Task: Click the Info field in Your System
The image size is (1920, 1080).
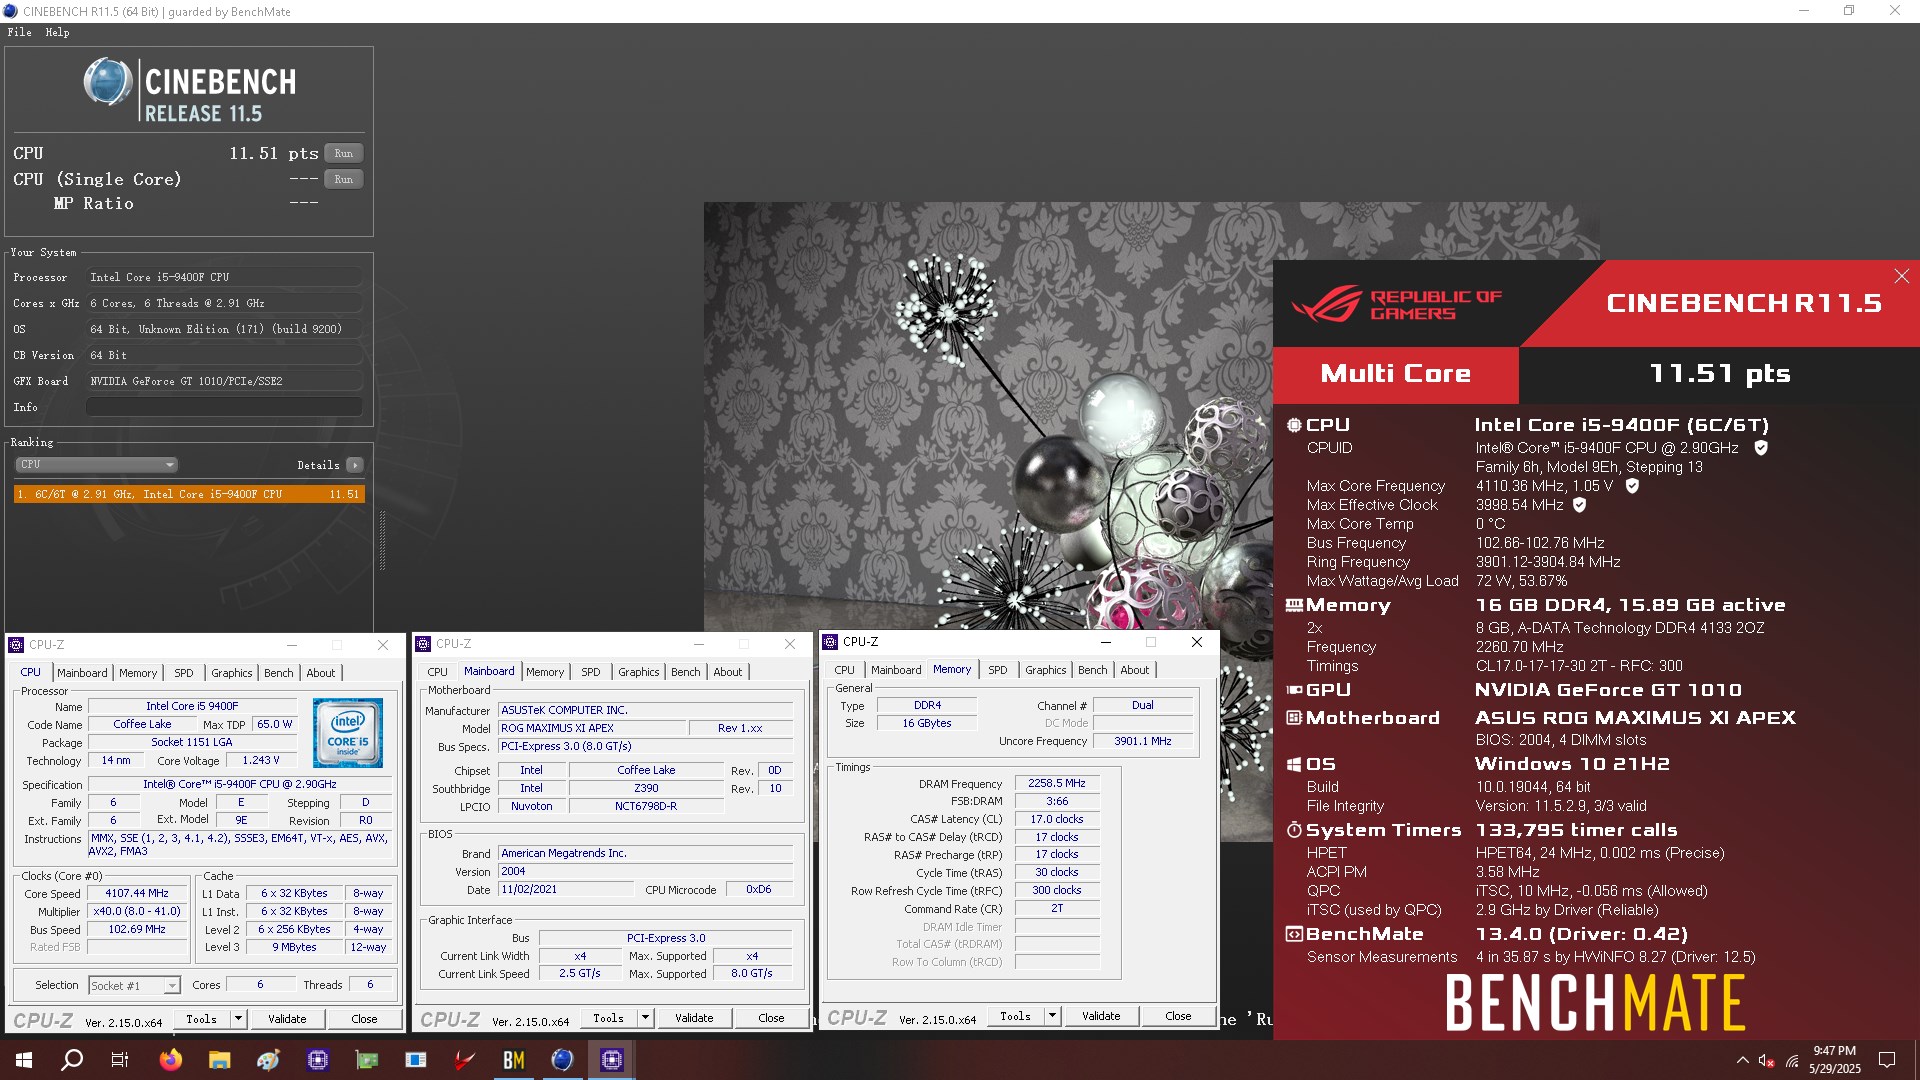Action: [x=224, y=407]
